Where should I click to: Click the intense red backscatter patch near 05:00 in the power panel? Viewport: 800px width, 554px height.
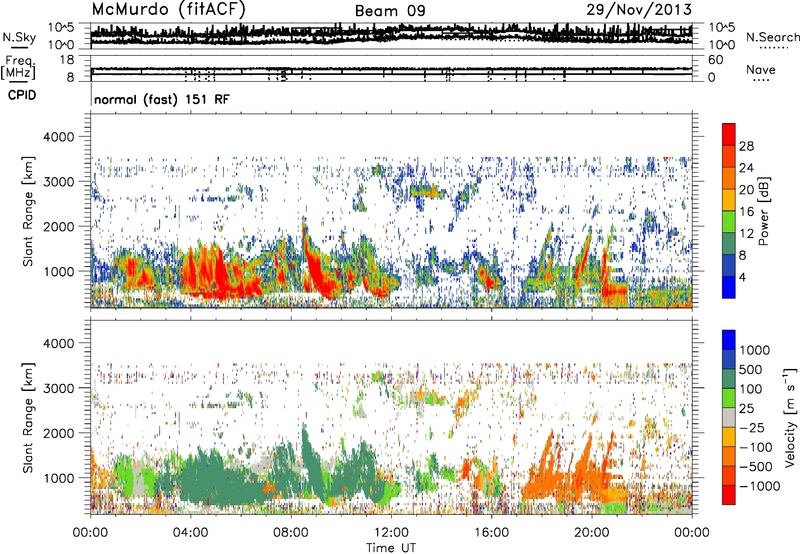point(220,275)
